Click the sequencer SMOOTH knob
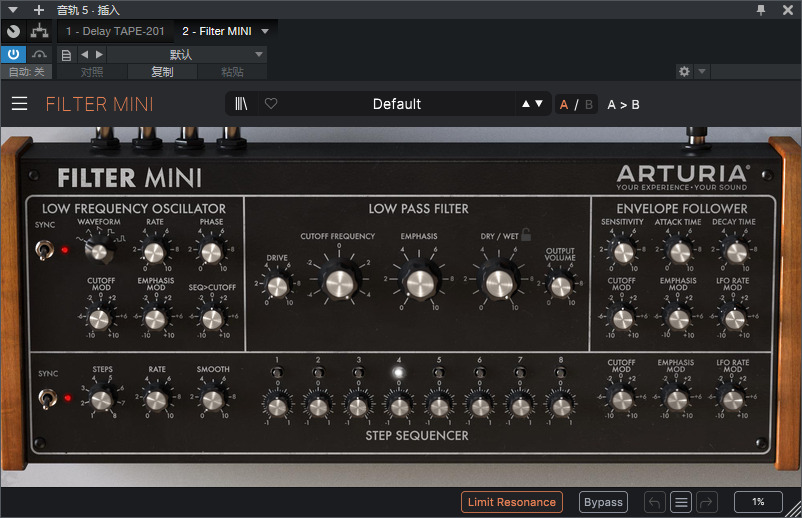802x518 pixels. tap(212, 400)
